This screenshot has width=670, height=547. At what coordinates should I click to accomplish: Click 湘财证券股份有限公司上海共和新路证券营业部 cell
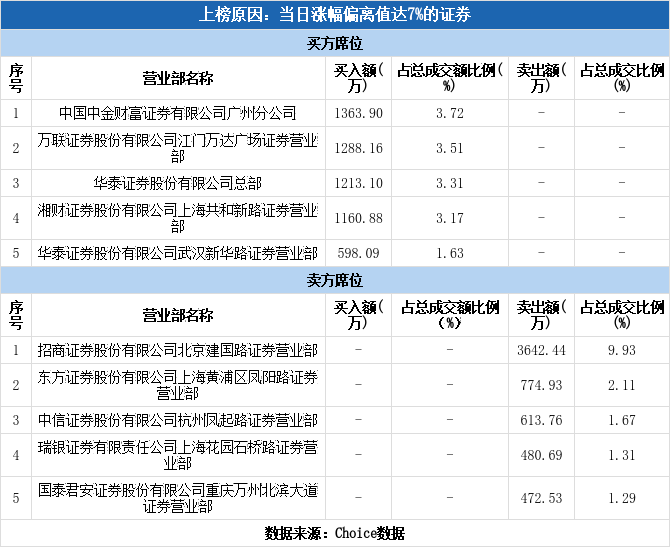coord(178,218)
